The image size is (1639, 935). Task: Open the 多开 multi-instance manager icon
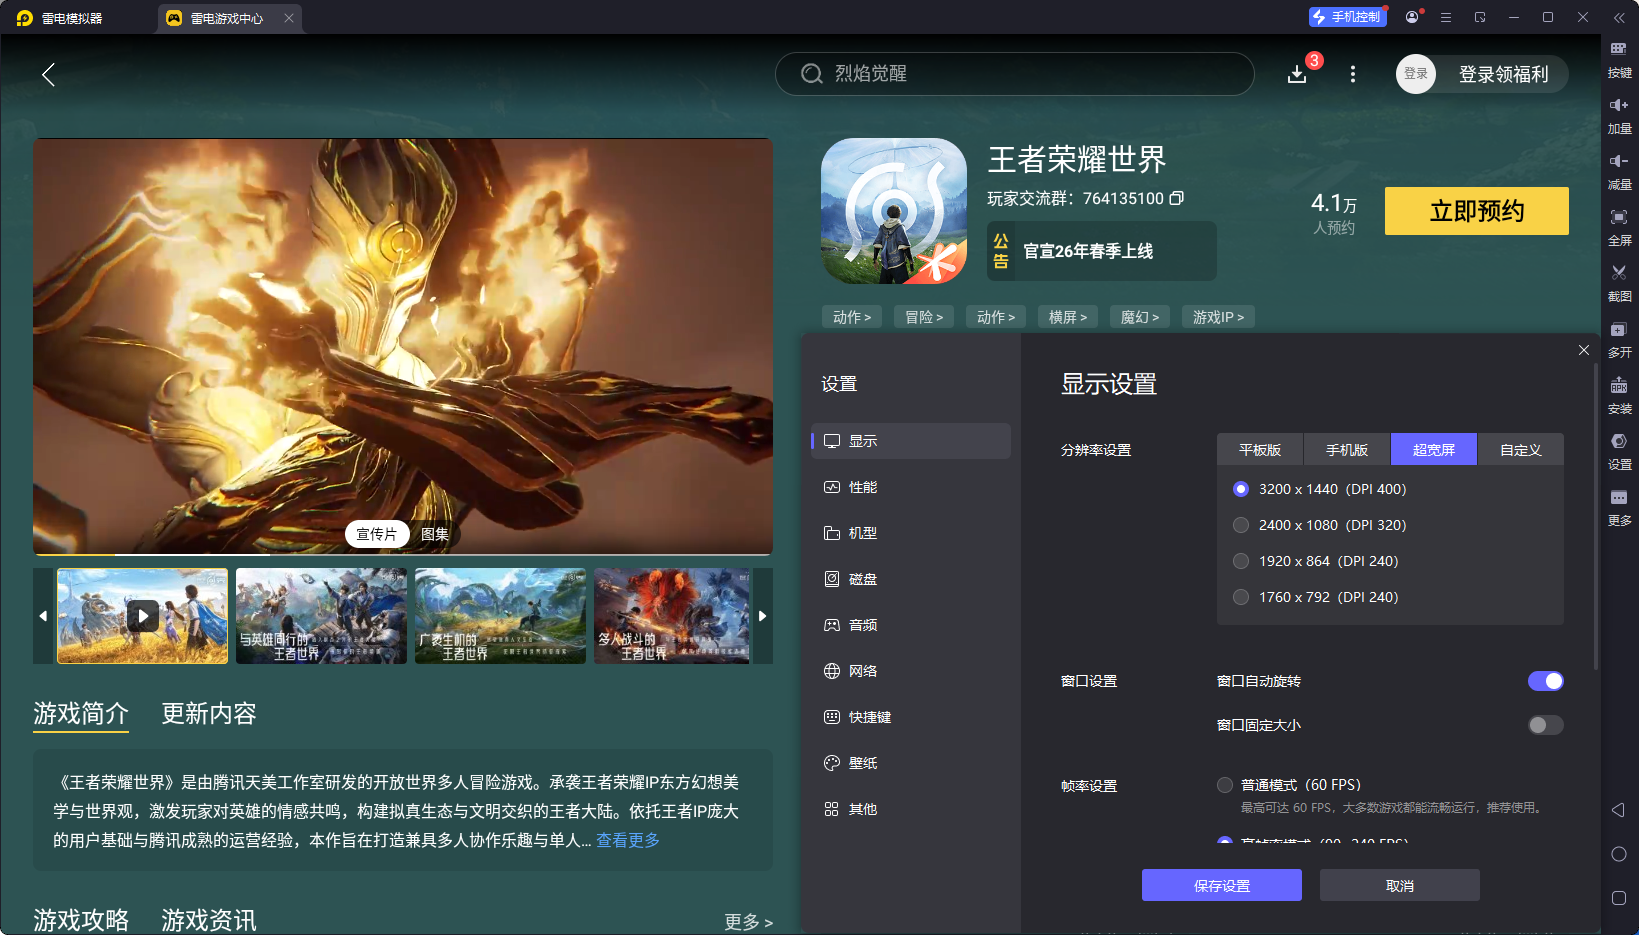(1620, 340)
